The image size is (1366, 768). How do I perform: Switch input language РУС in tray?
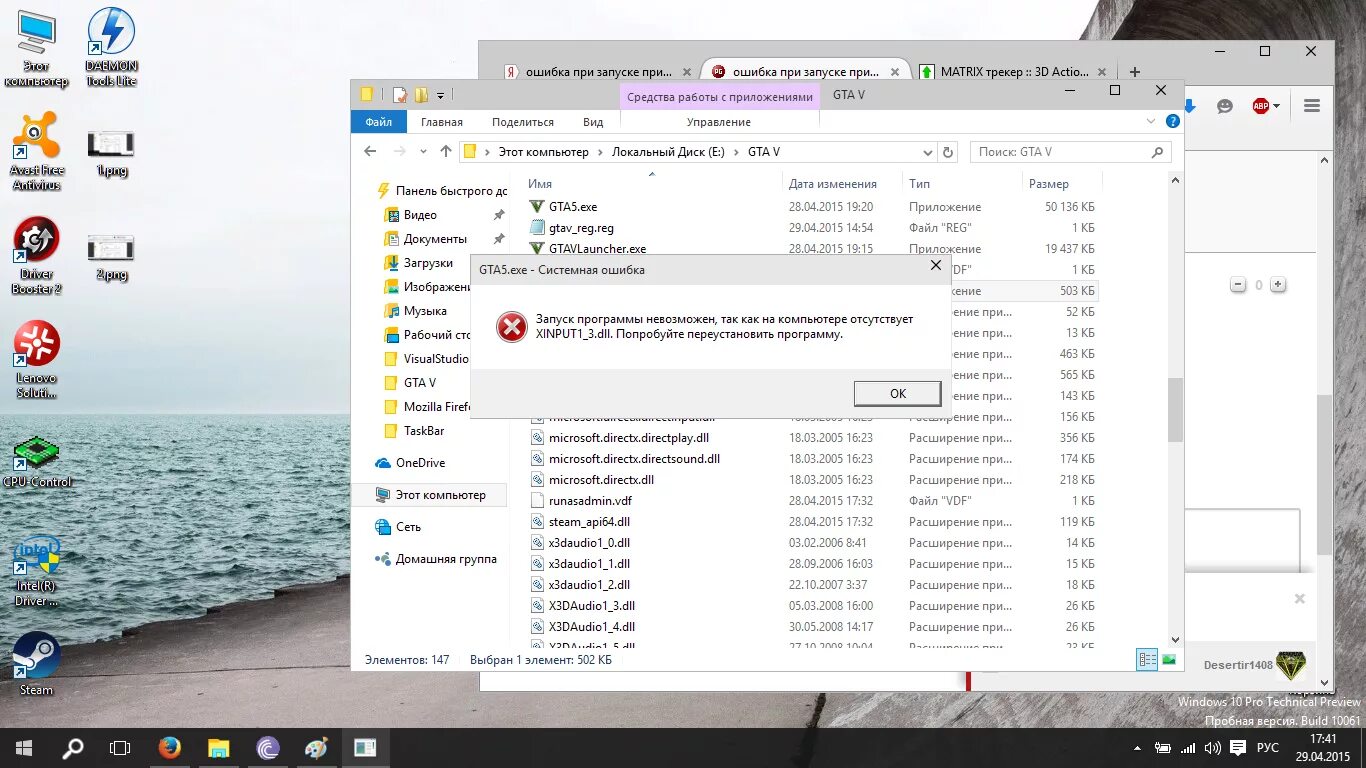tap(1267, 748)
